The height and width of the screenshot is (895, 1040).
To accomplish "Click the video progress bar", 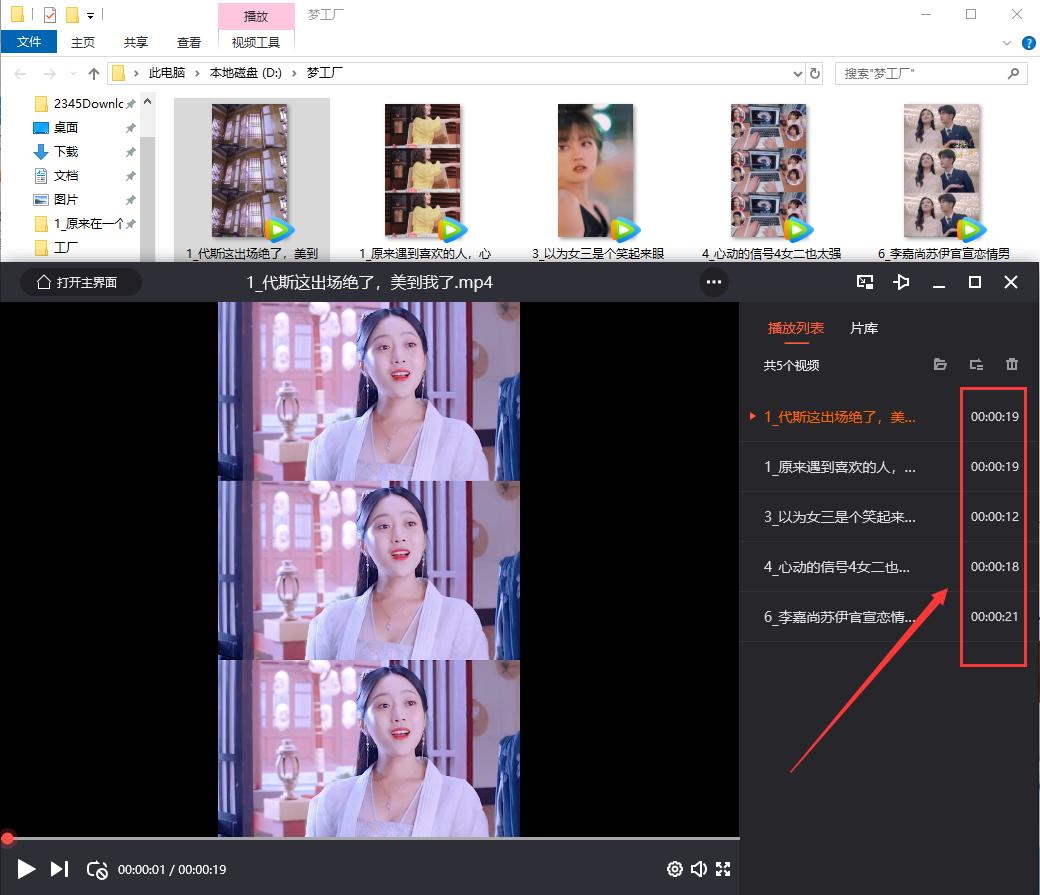I will (x=370, y=838).
